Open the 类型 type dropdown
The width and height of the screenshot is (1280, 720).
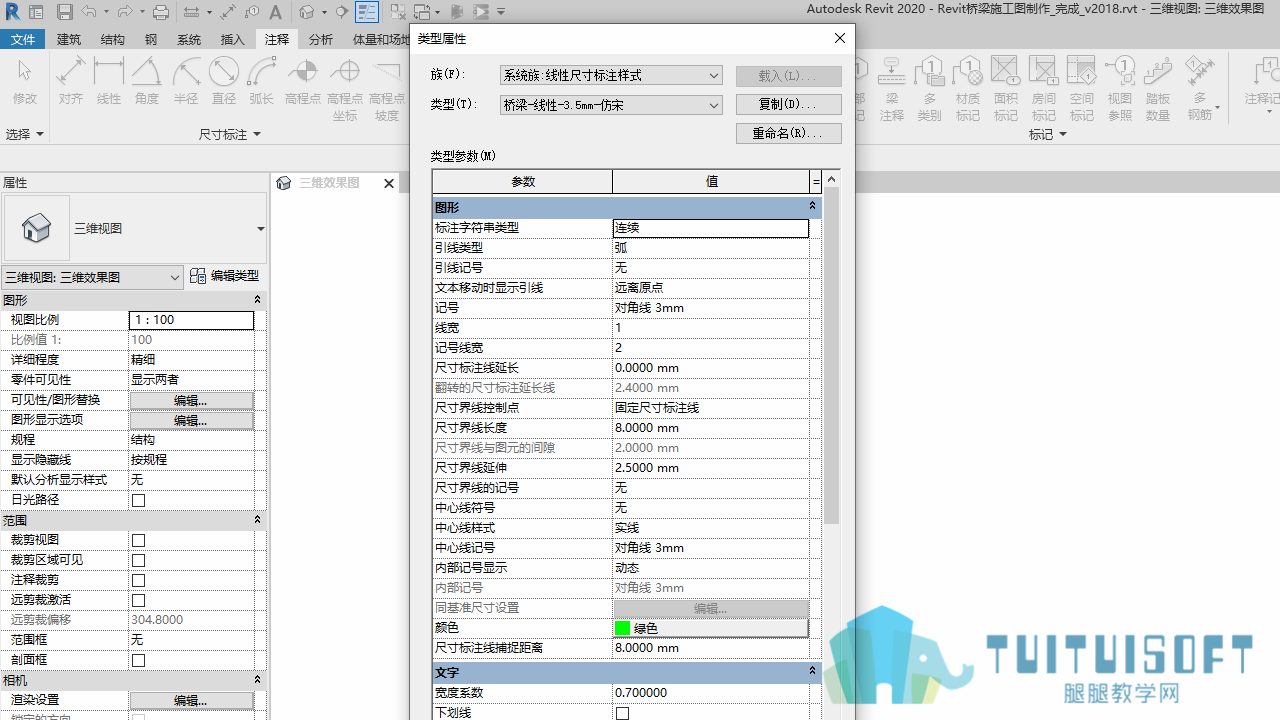(x=611, y=105)
